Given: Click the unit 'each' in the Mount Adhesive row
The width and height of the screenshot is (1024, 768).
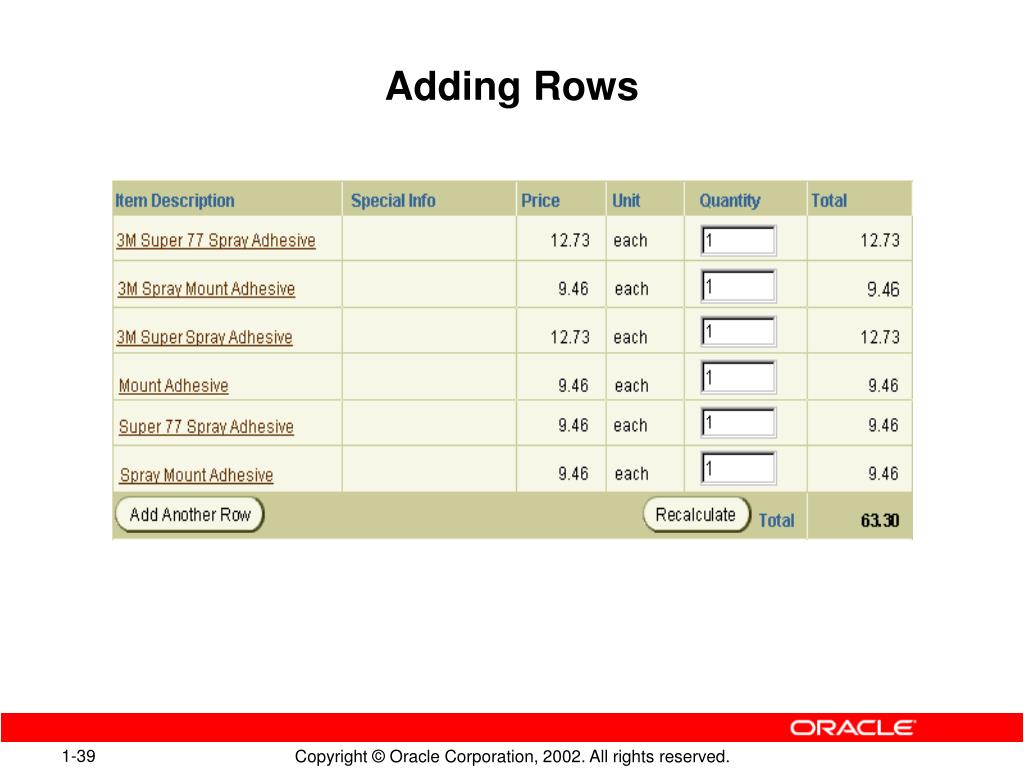Looking at the screenshot, I should coord(632,386).
